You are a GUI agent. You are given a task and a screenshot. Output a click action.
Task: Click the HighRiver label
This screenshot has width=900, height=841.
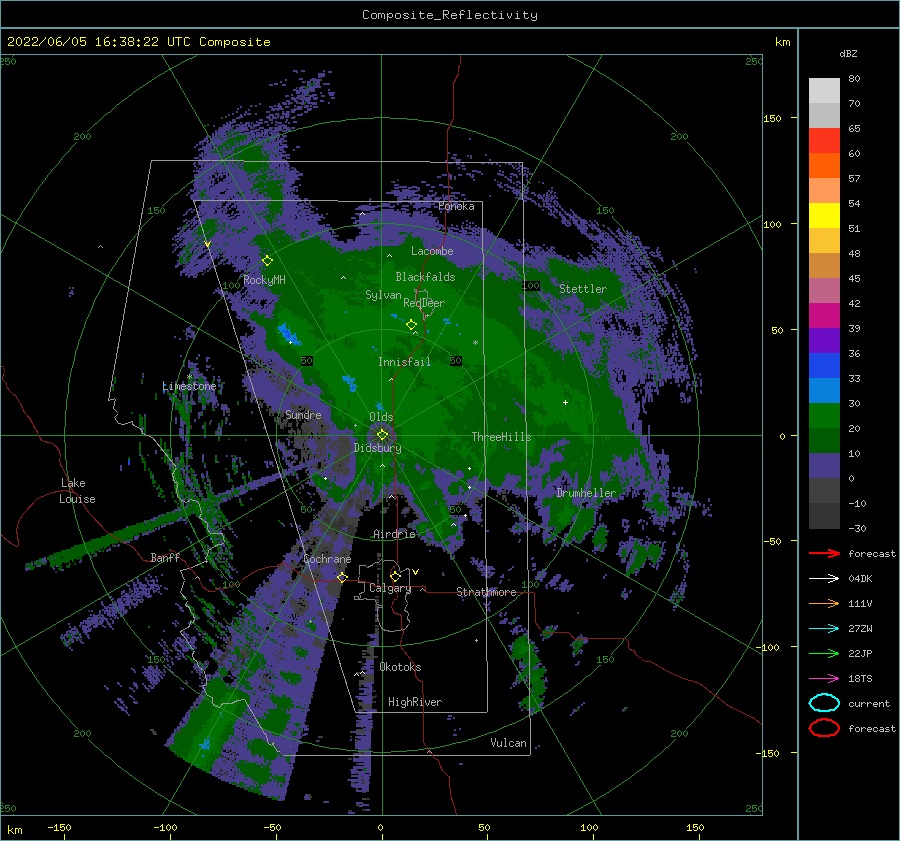(415, 702)
